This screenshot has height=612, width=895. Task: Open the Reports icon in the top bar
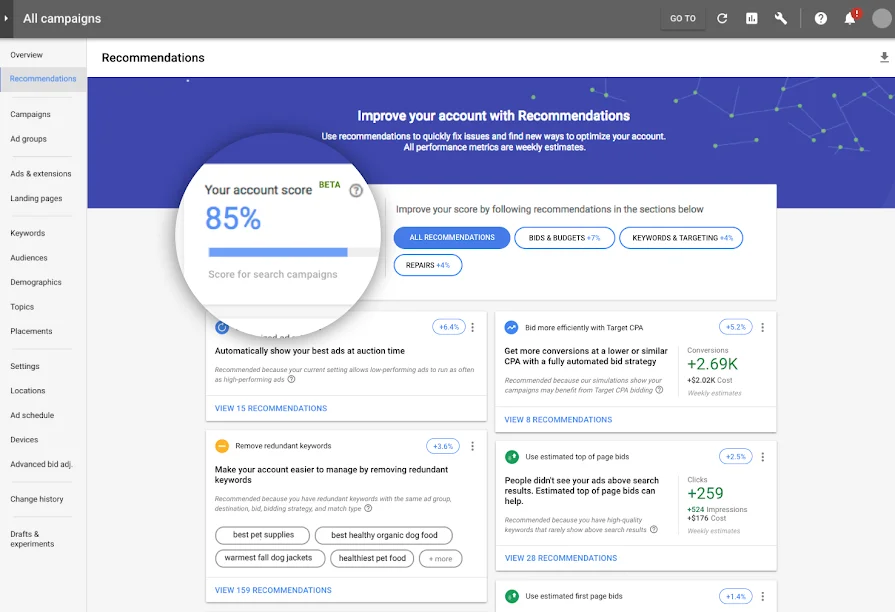point(753,18)
